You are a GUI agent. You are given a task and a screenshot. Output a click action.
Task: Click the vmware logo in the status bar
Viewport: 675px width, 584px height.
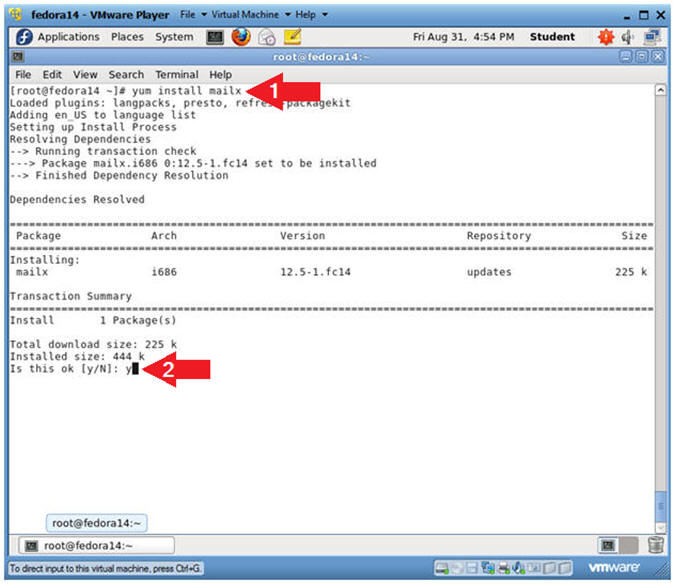pos(613,568)
